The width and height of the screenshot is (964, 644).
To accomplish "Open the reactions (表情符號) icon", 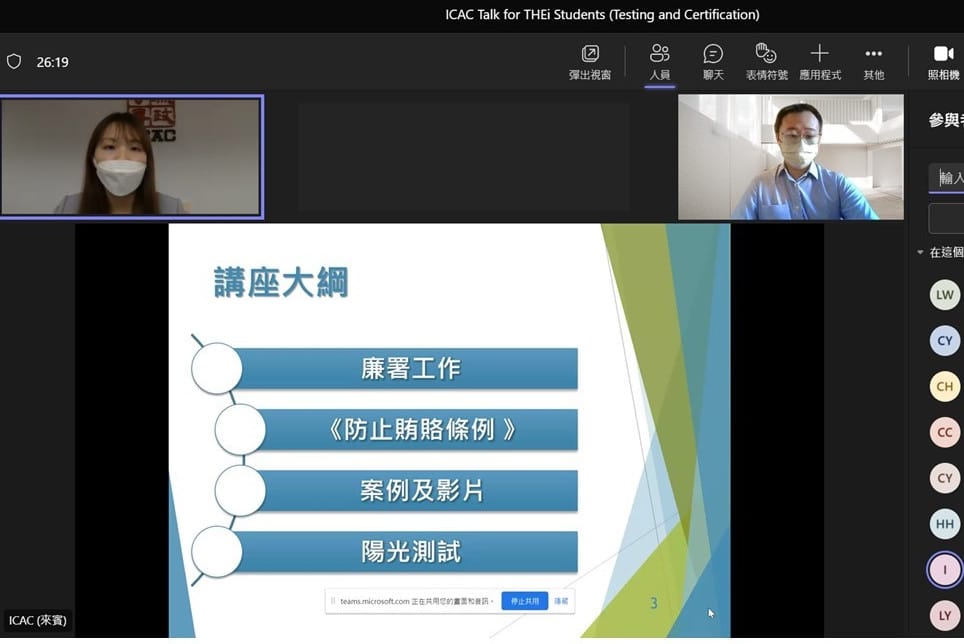I will [x=766, y=54].
